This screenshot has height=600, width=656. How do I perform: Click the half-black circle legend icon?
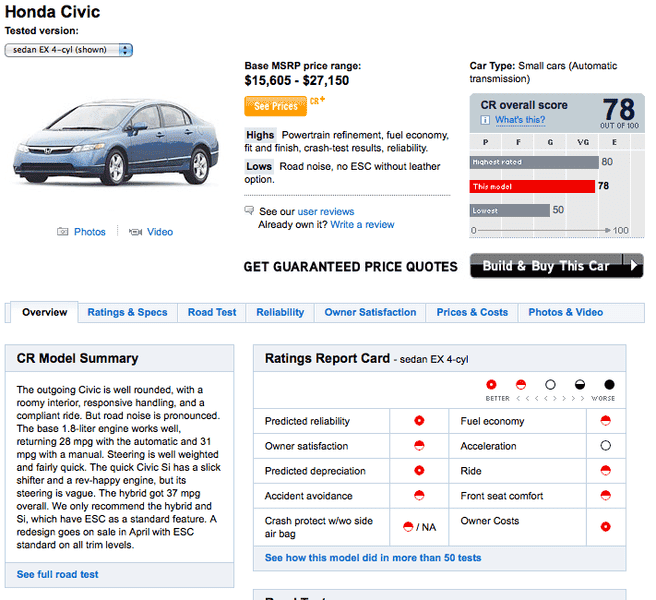[x=580, y=385]
